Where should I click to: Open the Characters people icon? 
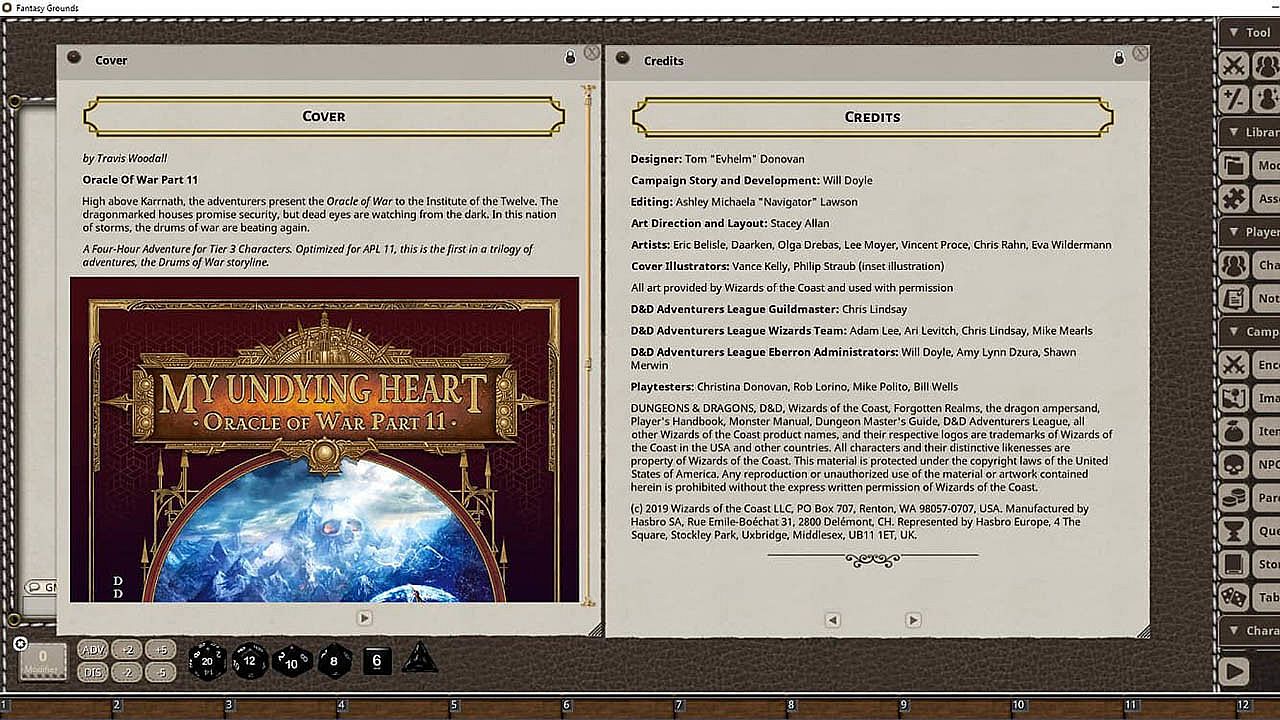(1235, 265)
